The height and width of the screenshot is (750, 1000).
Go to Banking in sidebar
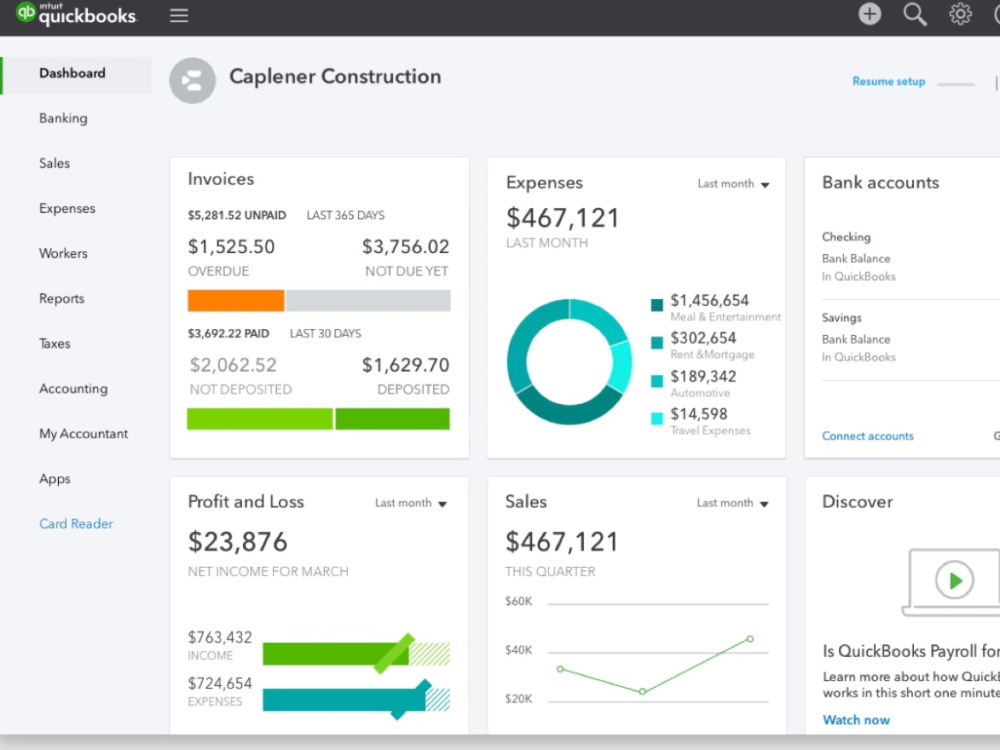(63, 118)
